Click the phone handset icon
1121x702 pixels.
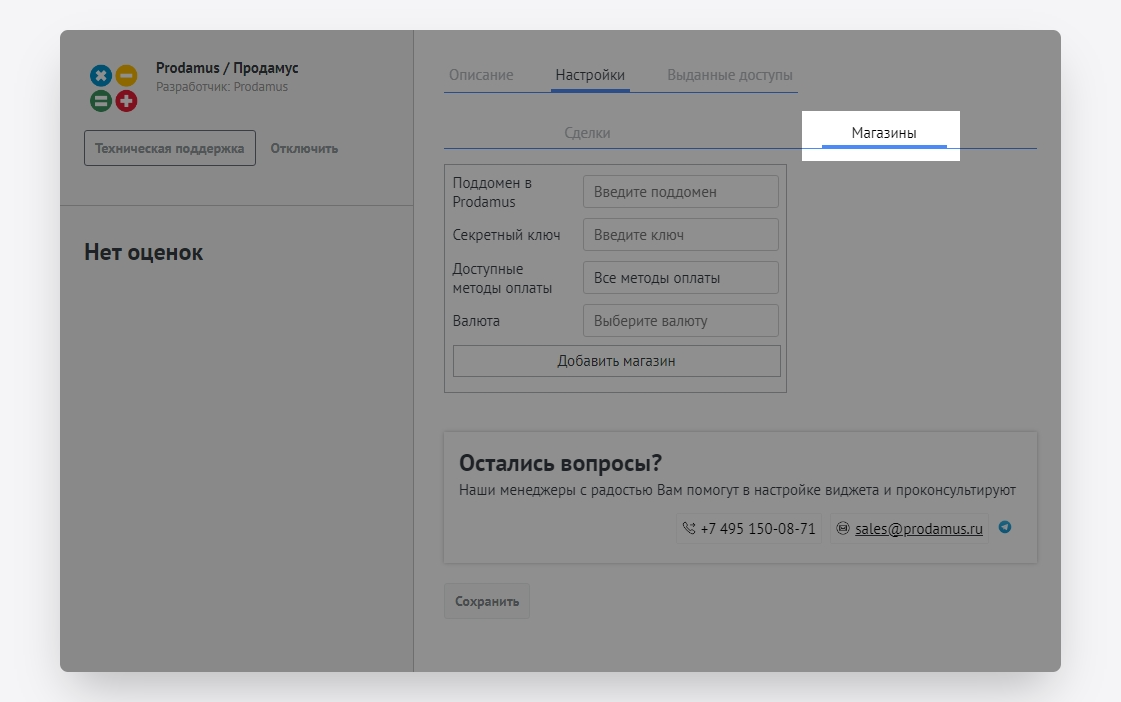pos(688,529)
